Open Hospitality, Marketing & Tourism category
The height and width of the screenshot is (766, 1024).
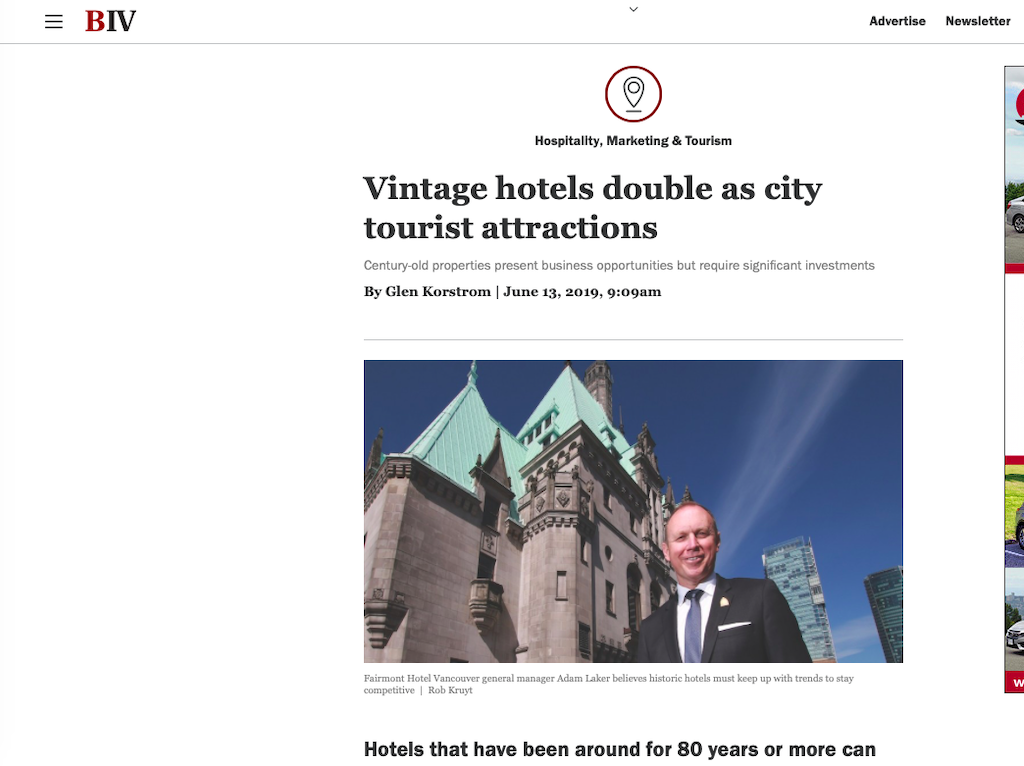click(633, 140)
